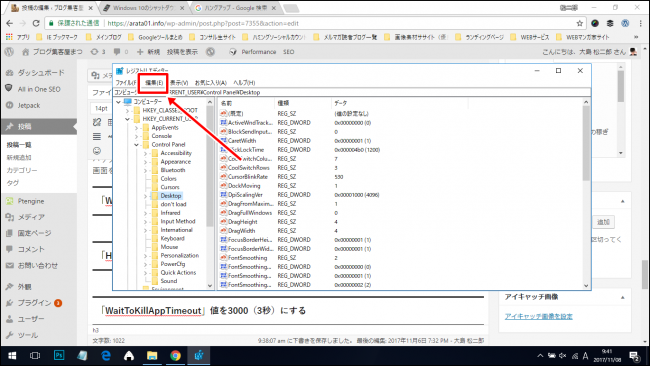This screenshot has width=650, height=366.
Task: Open the アプリ shortcut in bookmarks bar
Action: point(18,37)
